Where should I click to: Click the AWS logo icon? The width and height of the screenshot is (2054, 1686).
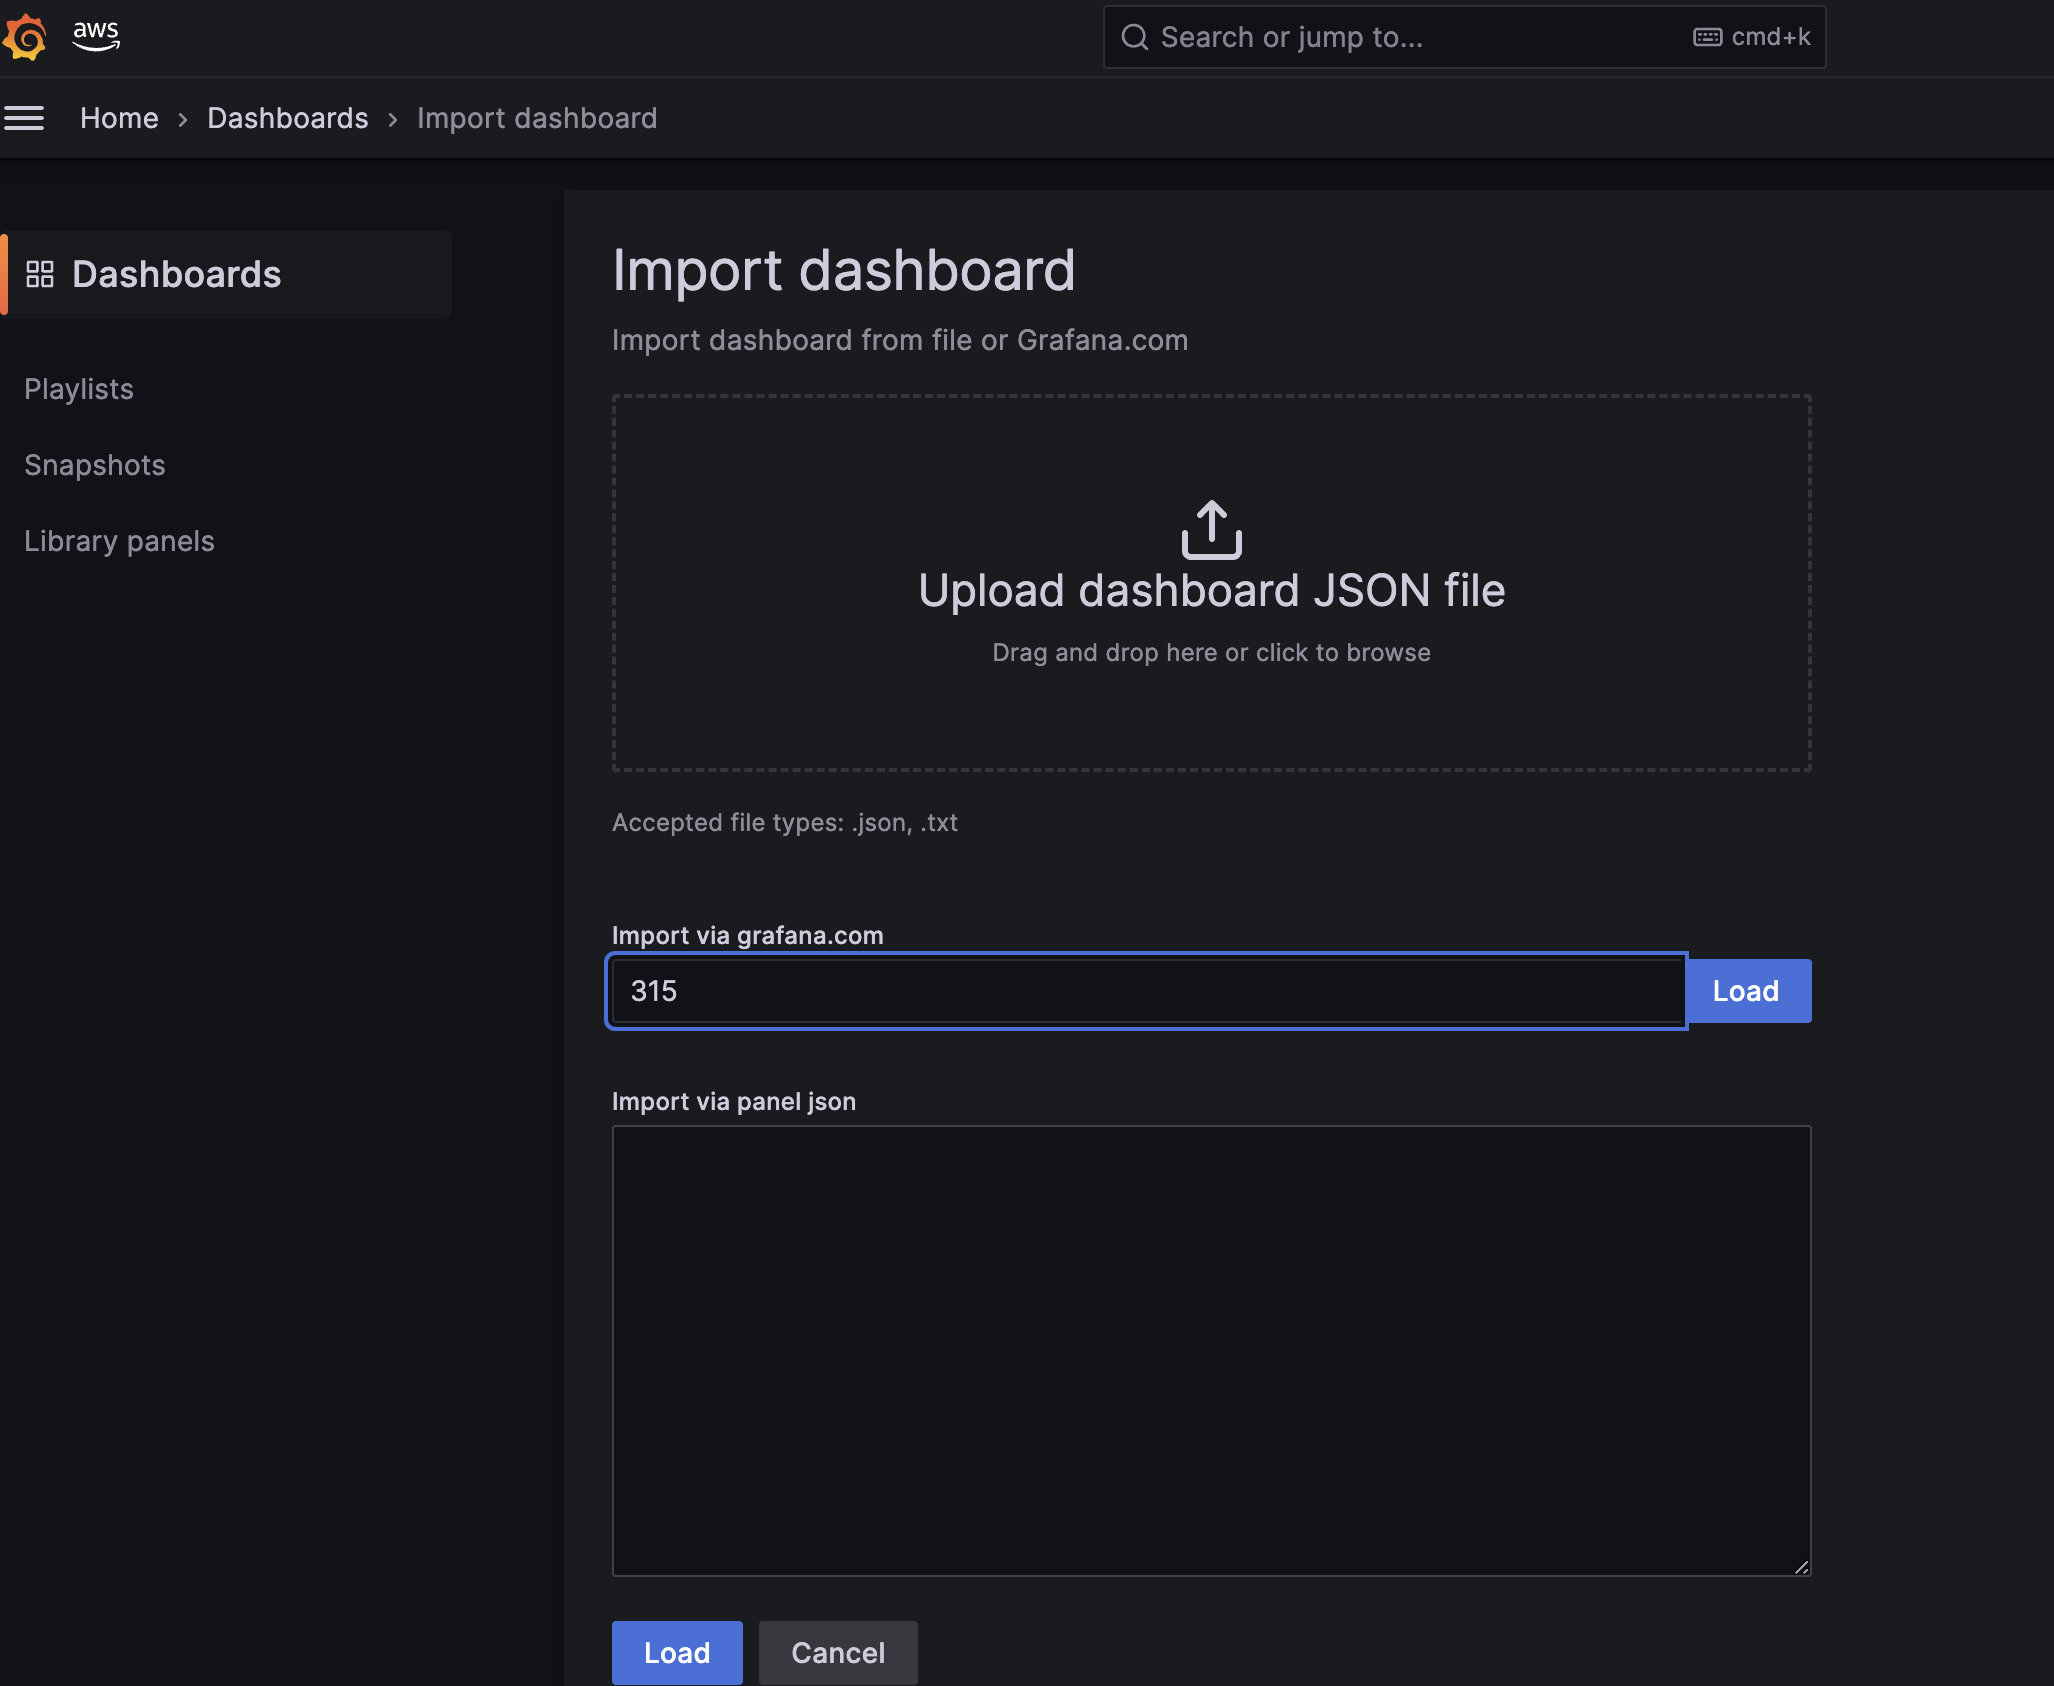96,34
